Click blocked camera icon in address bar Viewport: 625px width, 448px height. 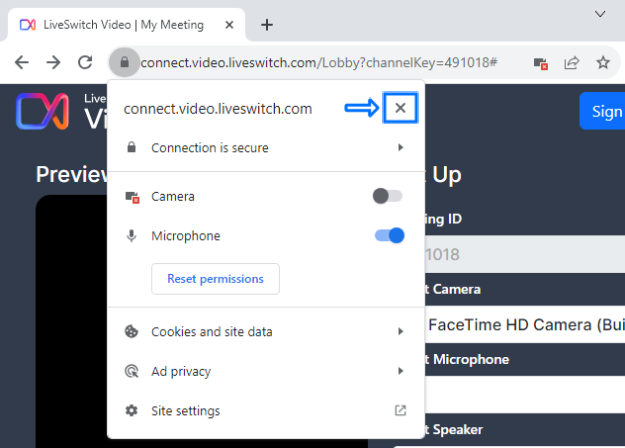pyautogui.click(x=540, y=63)
